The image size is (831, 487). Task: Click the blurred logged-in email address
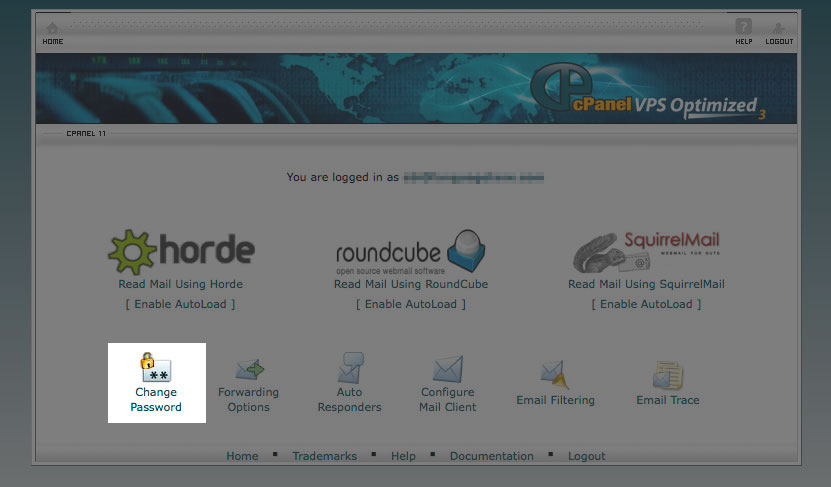[x=474, y=178]
